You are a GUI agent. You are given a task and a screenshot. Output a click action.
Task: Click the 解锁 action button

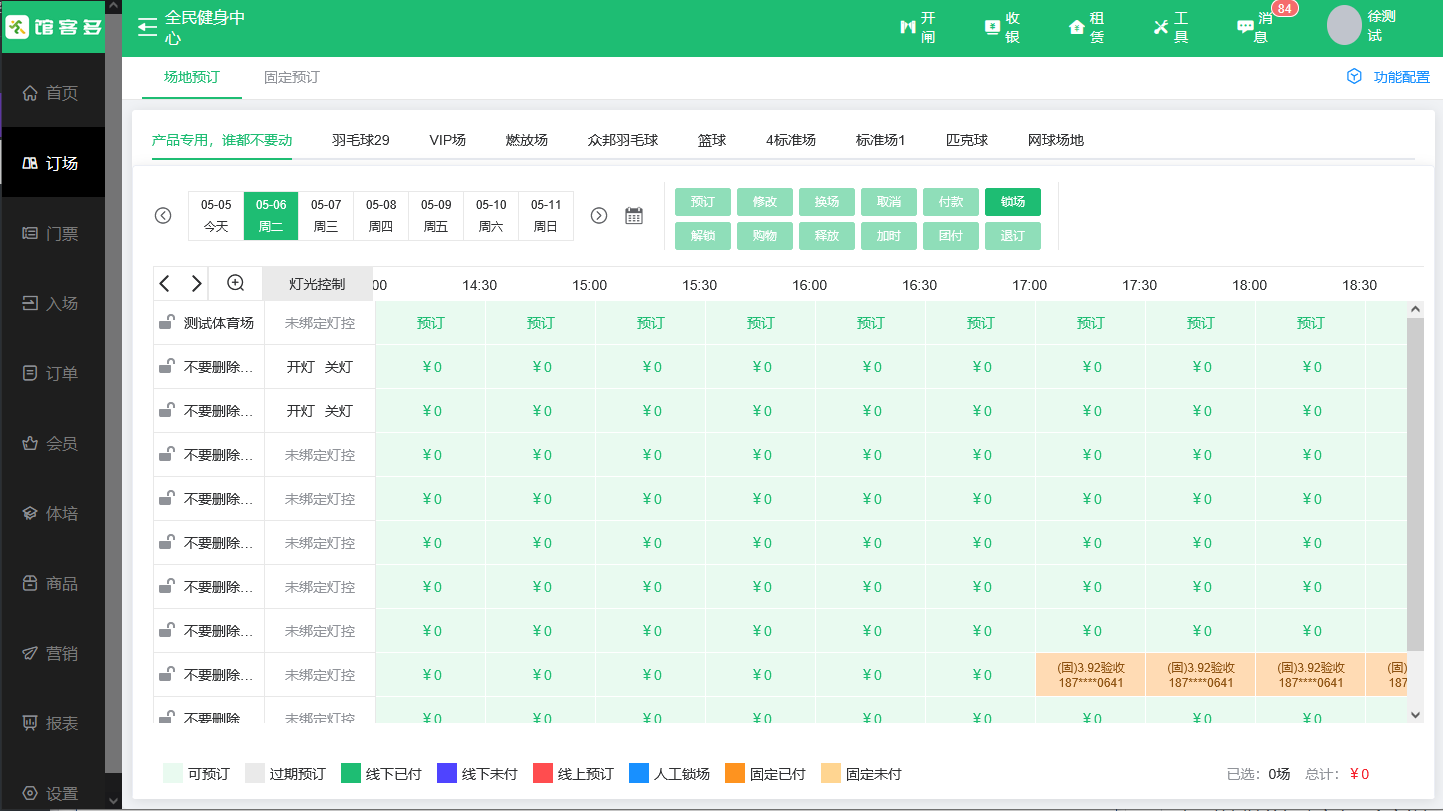pos(703,236)
